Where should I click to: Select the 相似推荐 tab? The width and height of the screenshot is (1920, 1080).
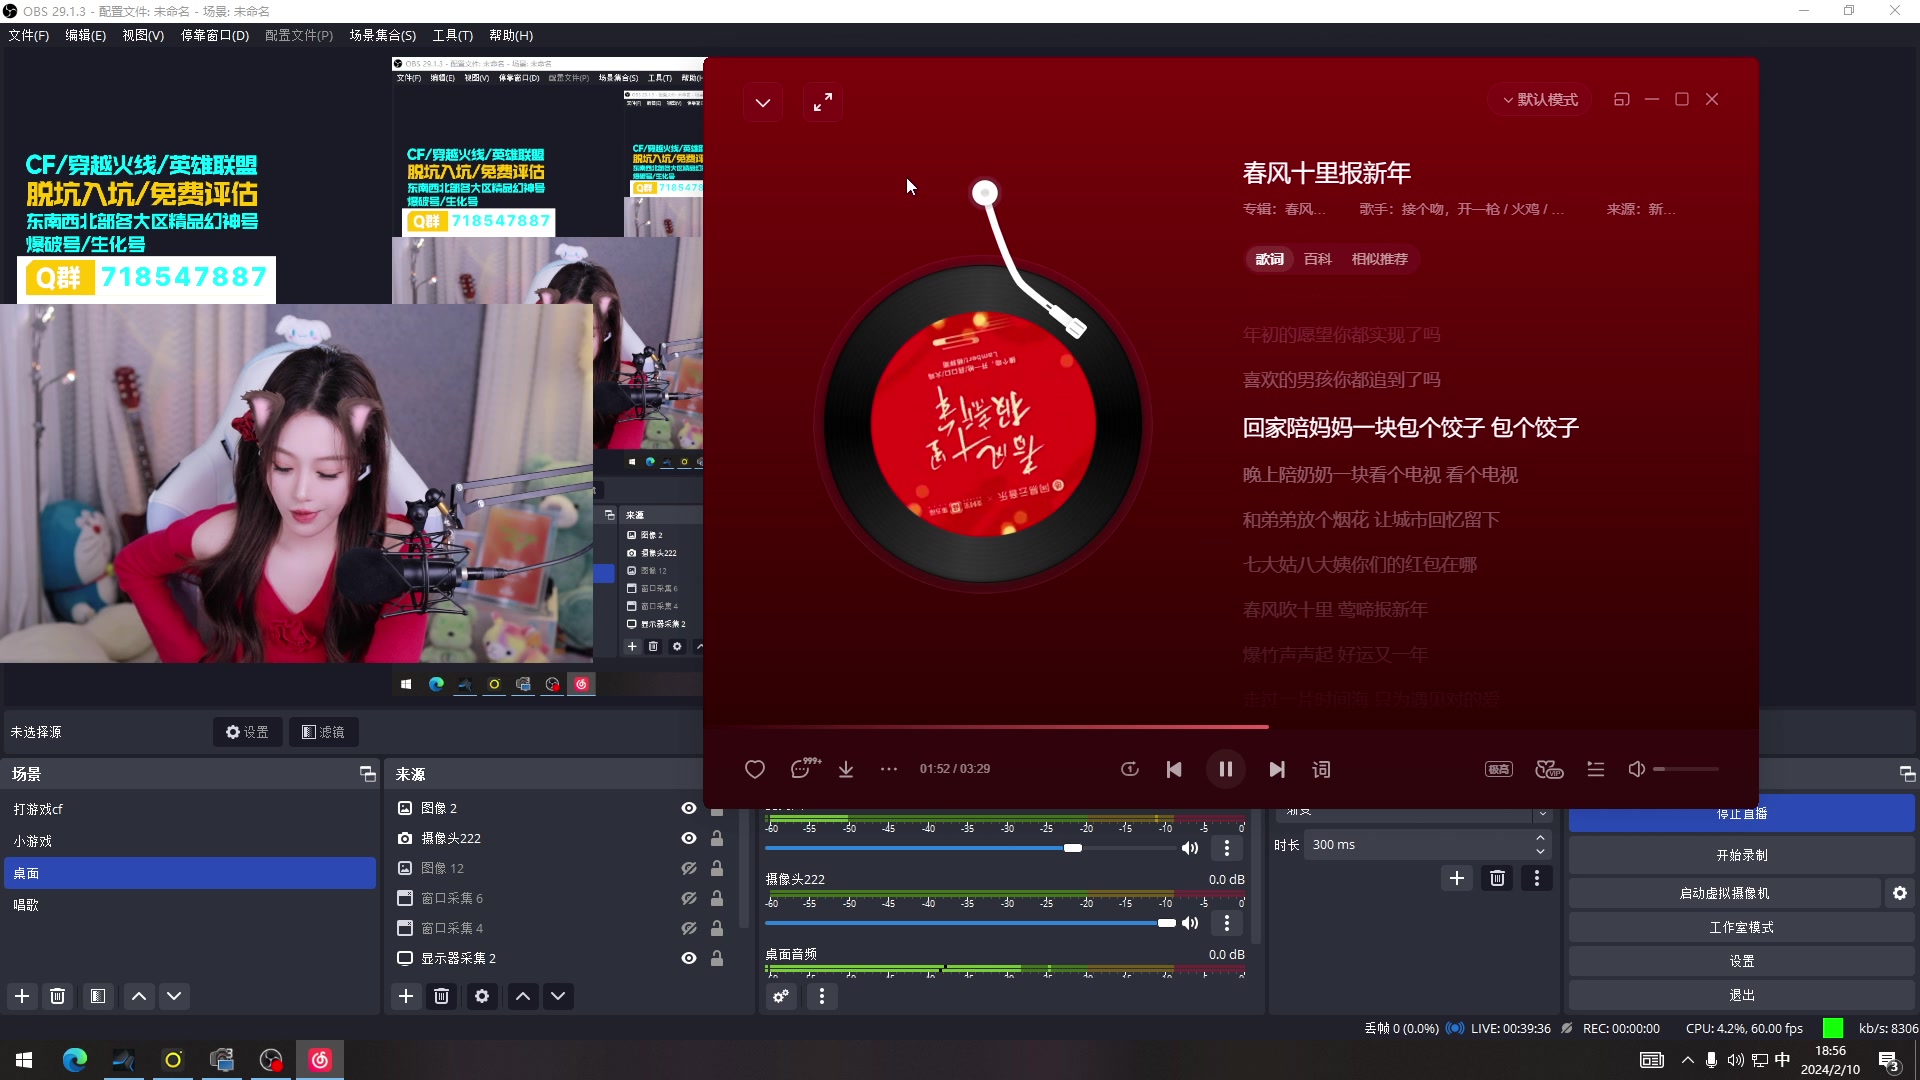point(1380,259)
